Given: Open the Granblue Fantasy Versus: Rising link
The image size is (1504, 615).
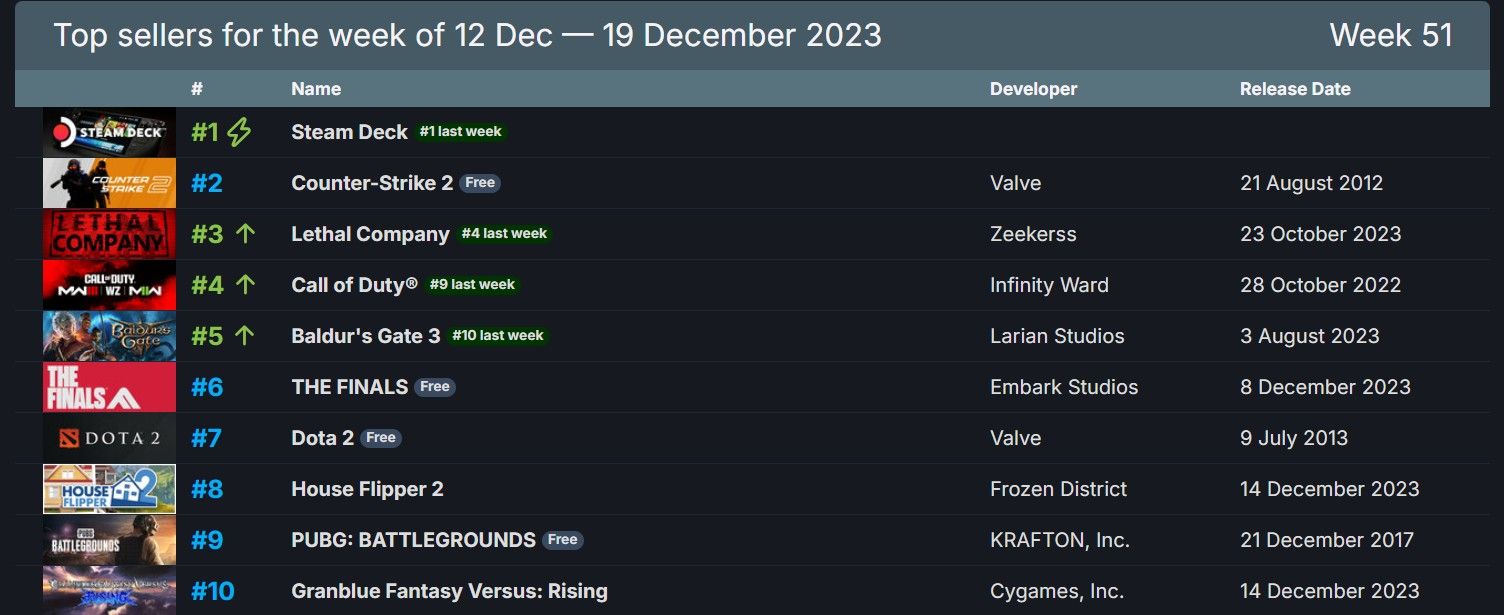Looking at the screenshot, I should coord(449,591).
